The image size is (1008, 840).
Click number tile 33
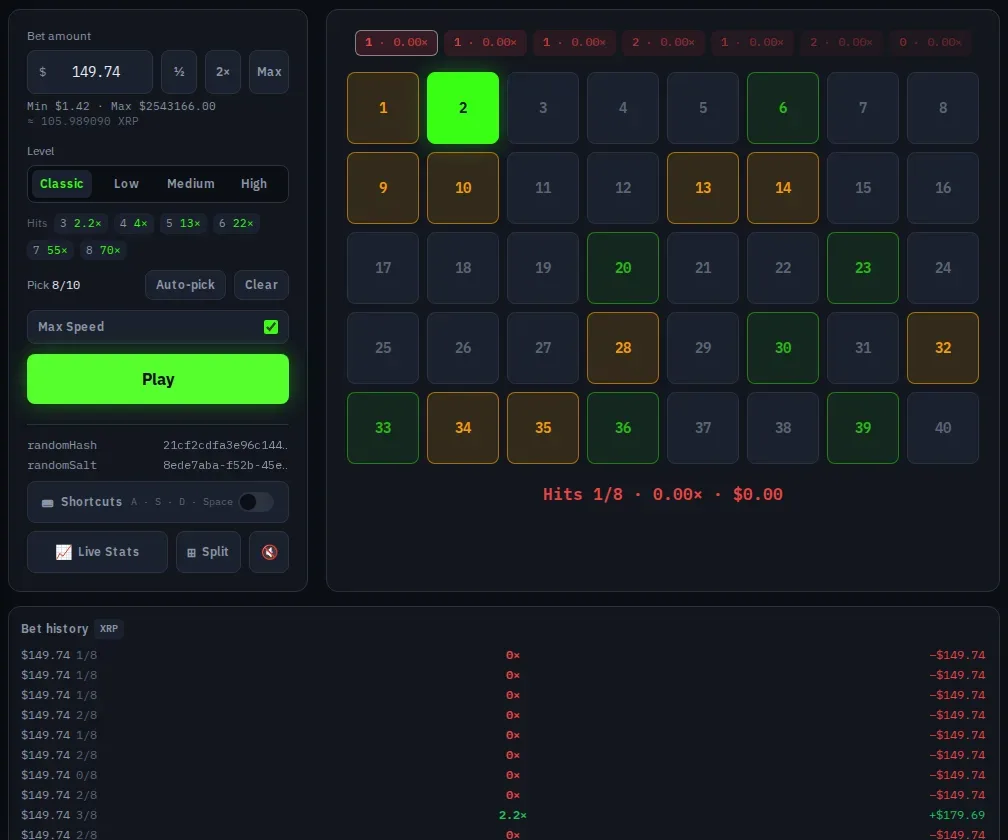click(x=383, y=428)
